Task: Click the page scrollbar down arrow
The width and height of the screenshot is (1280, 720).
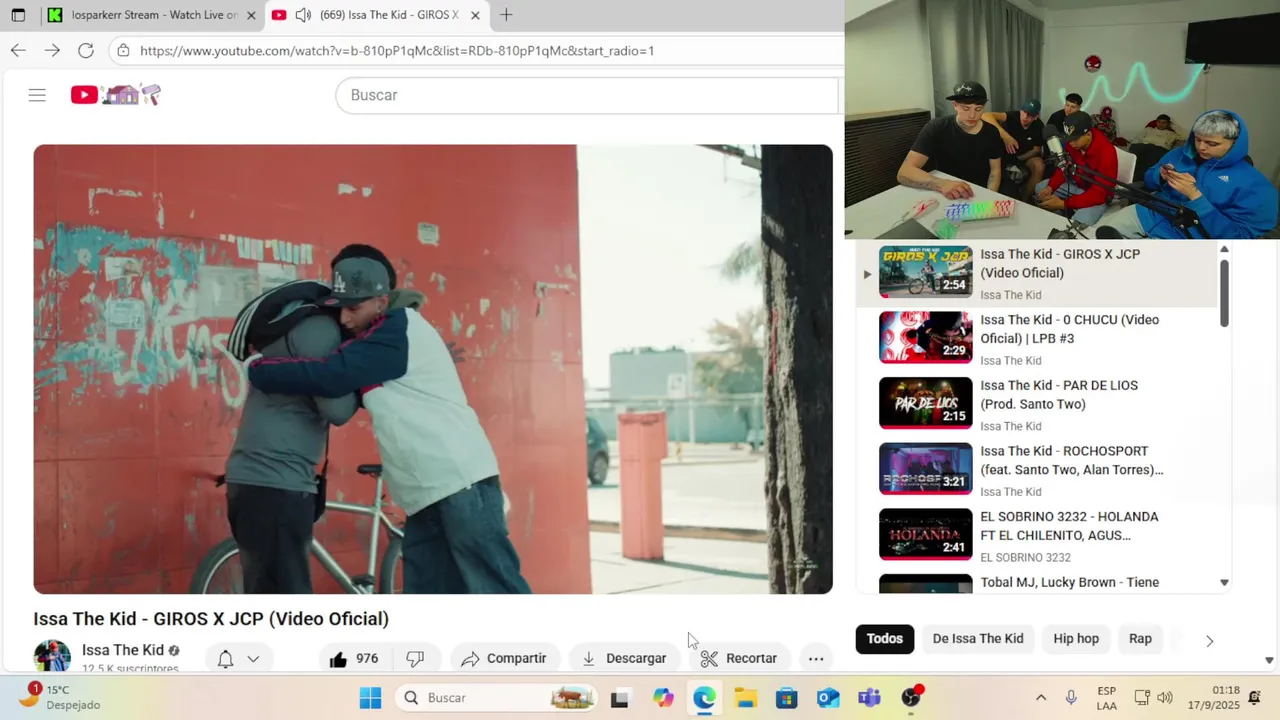Action: pyautogui.click(x=1270, y=660)
